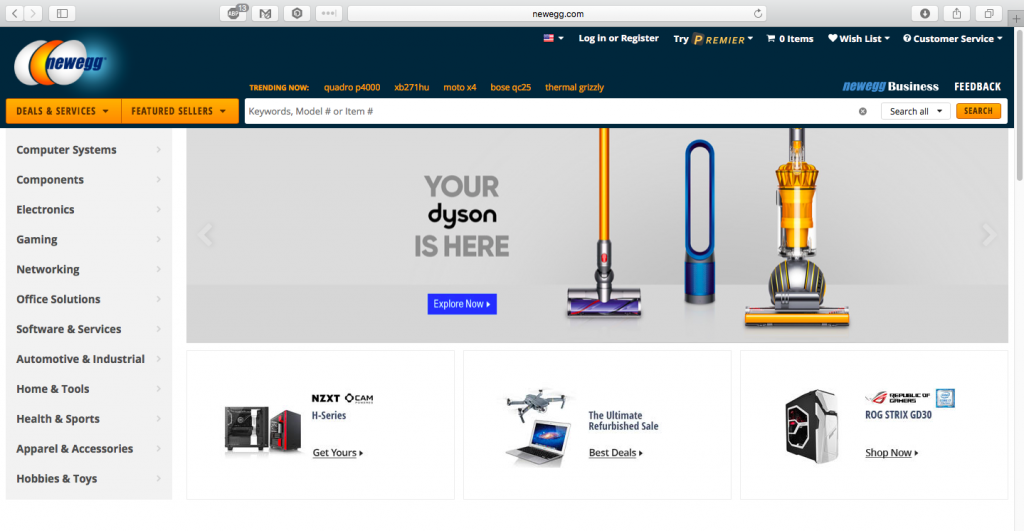Open Office Solutions category
This screenshot has width=1024, height=531.
[x=89, y=299]
